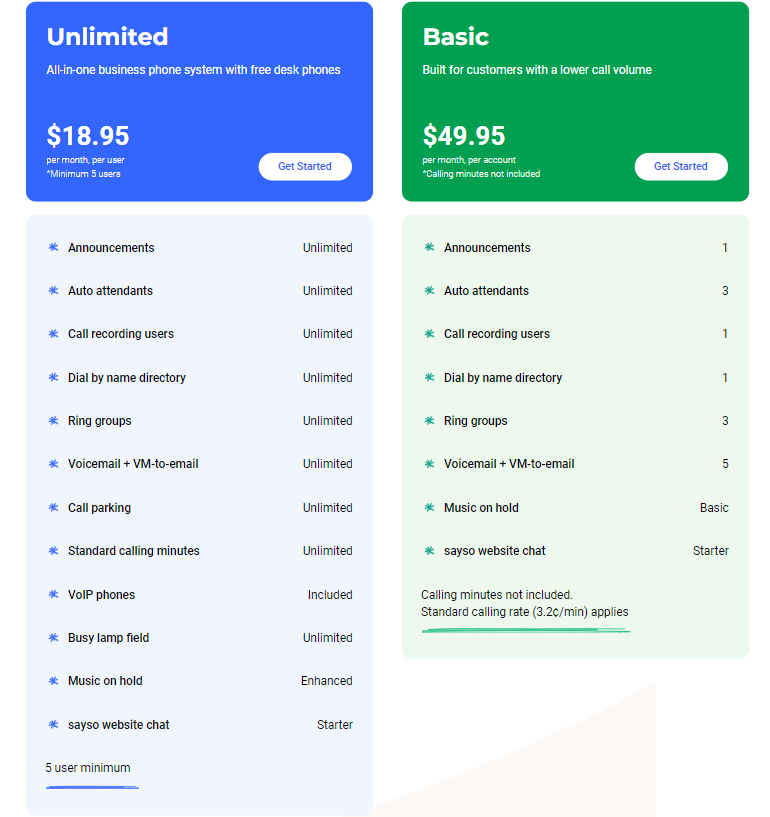Click Get Started in the Basic plan

(681, 167)
